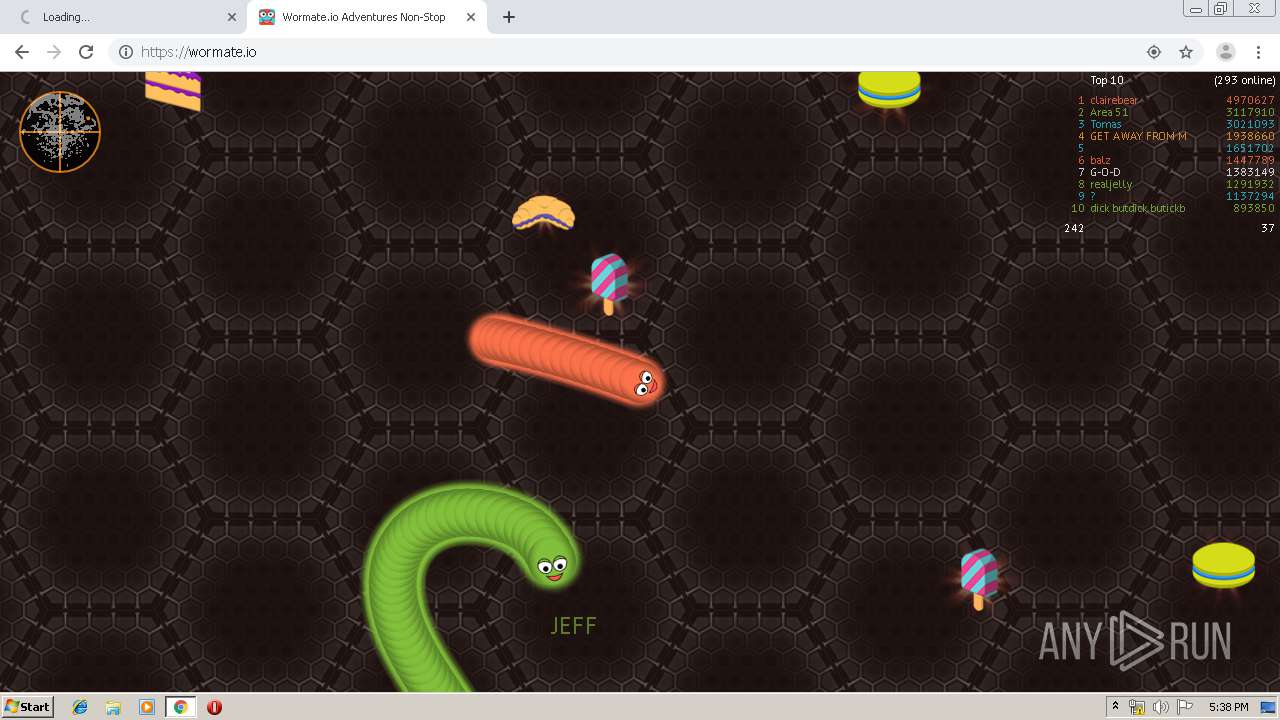Open the media player taskbar icon
The image size is (1280, 720).
[147, 707]
